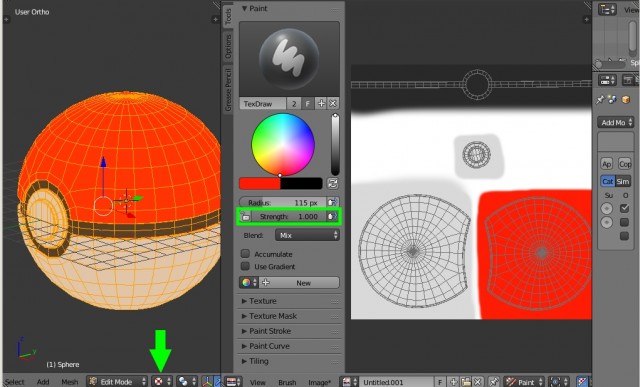
Task: Click the properties pin icon
Action: pyautogui.click(x=599, y=100)
